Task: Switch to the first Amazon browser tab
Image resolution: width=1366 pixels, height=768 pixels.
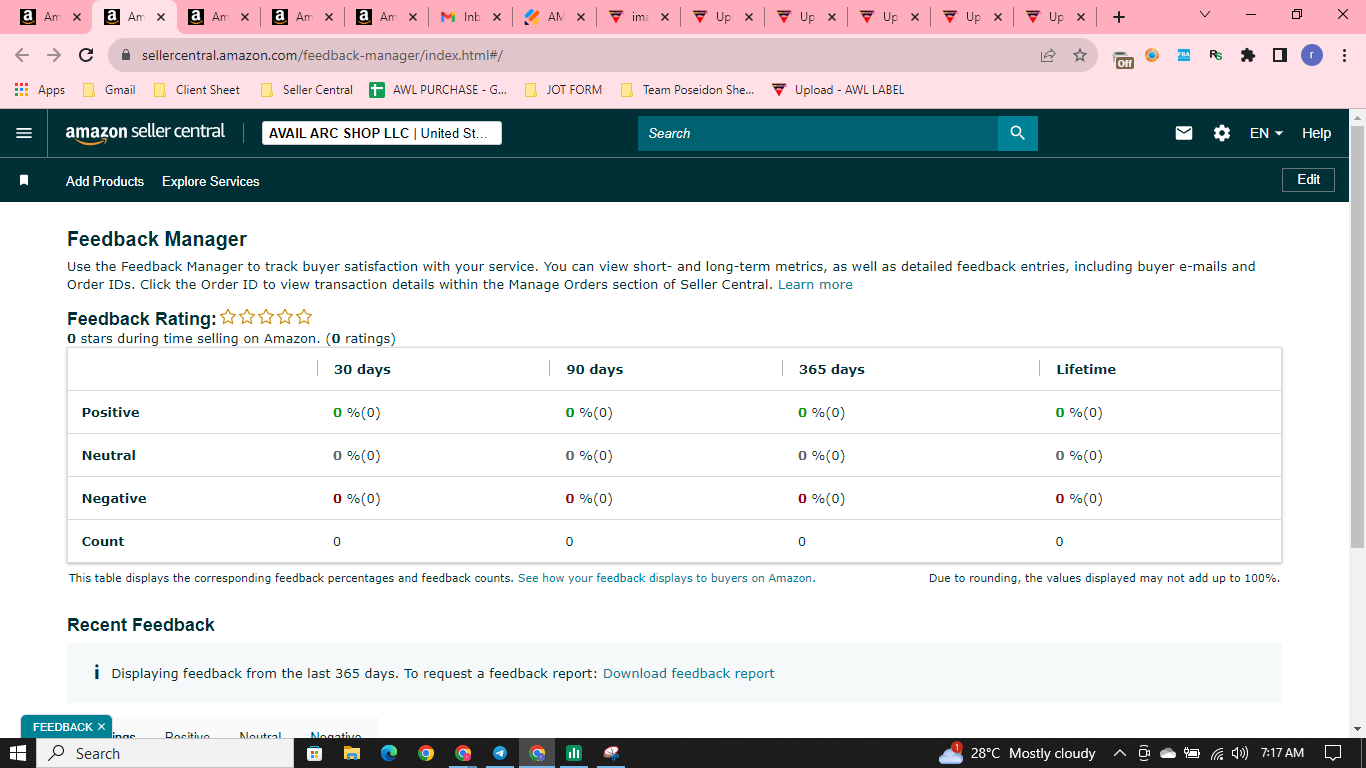Action: [50, 17]
